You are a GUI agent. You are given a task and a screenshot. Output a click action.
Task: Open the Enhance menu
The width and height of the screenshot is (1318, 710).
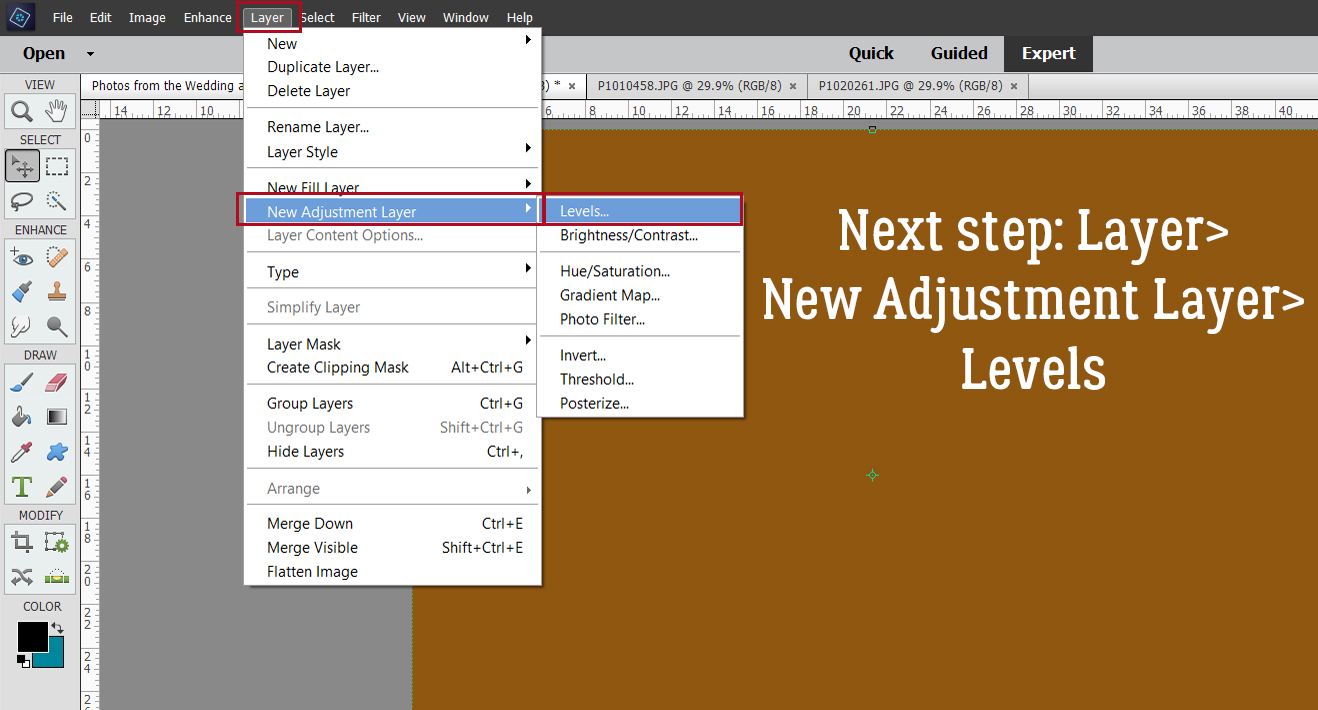point(207,18)
